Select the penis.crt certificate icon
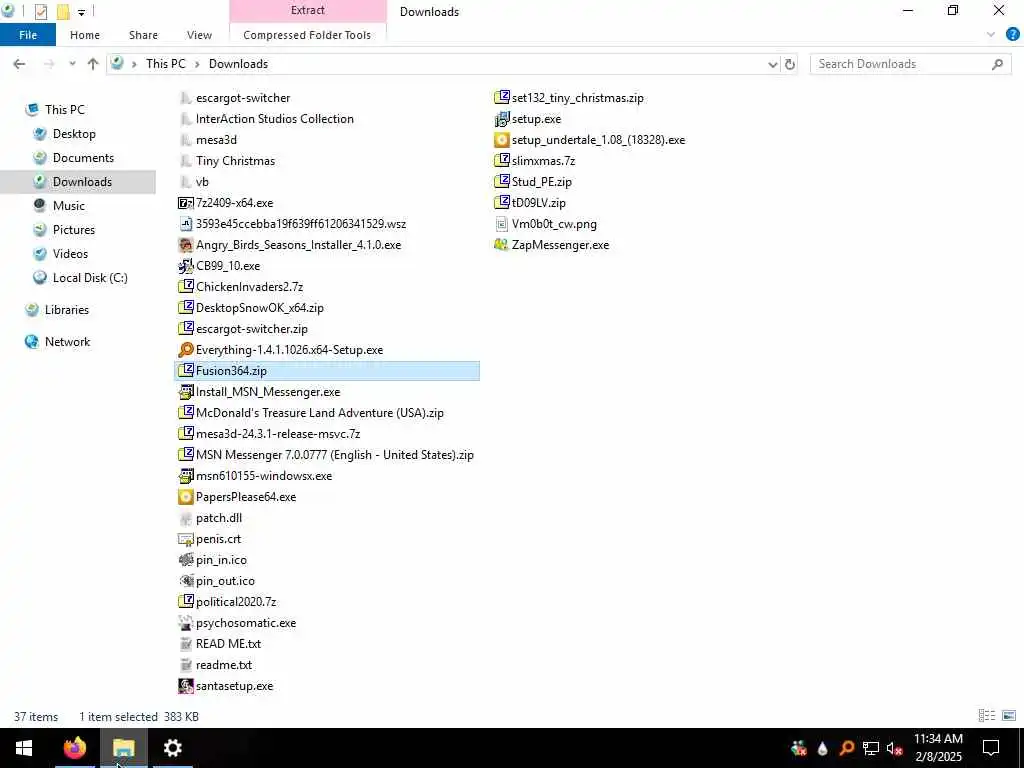Image resolution: width=1024 pixels, height=768 pixels. click(185, 539)
